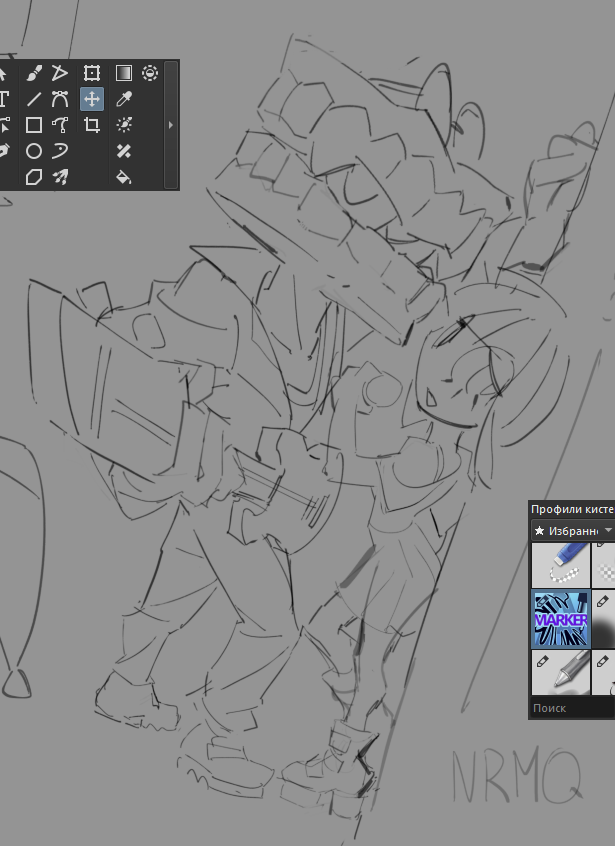Choose the blue eraser brush preset

[561, 565]
